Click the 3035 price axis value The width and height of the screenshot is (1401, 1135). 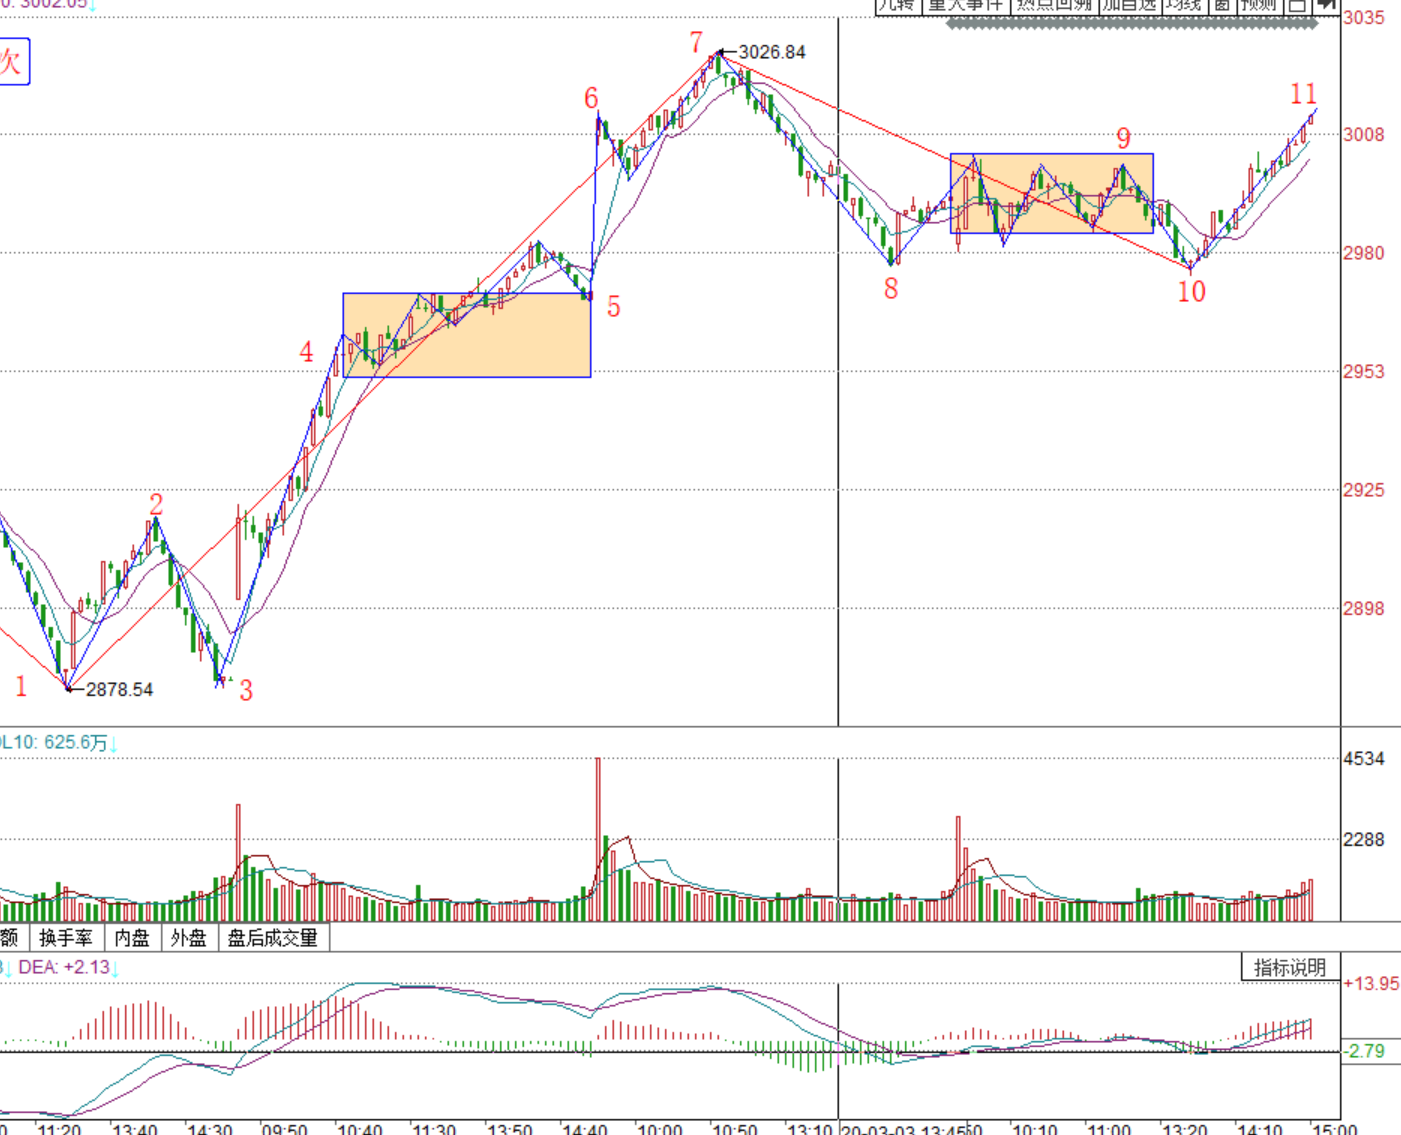pyautogui.click(x=1364, y=17)
